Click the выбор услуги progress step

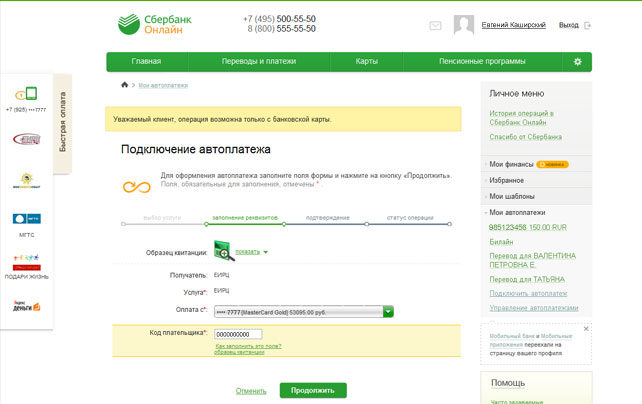162,218
